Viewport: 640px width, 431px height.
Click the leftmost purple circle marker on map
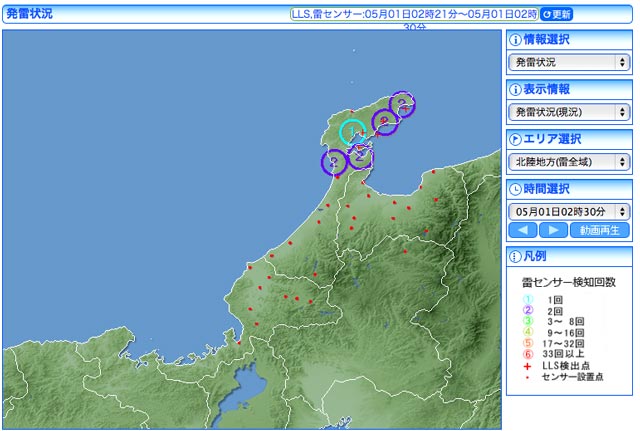pos(334,160)
